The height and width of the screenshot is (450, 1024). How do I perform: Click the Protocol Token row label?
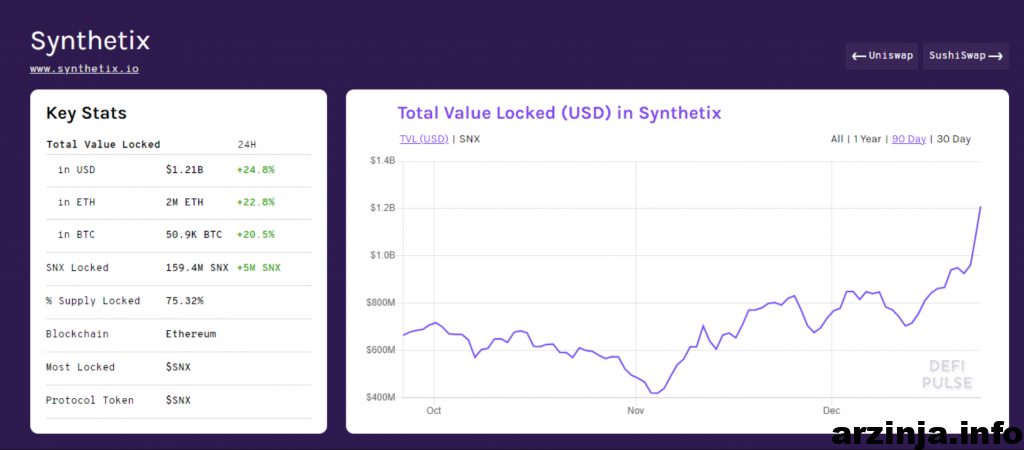click(x=90, y=400)
